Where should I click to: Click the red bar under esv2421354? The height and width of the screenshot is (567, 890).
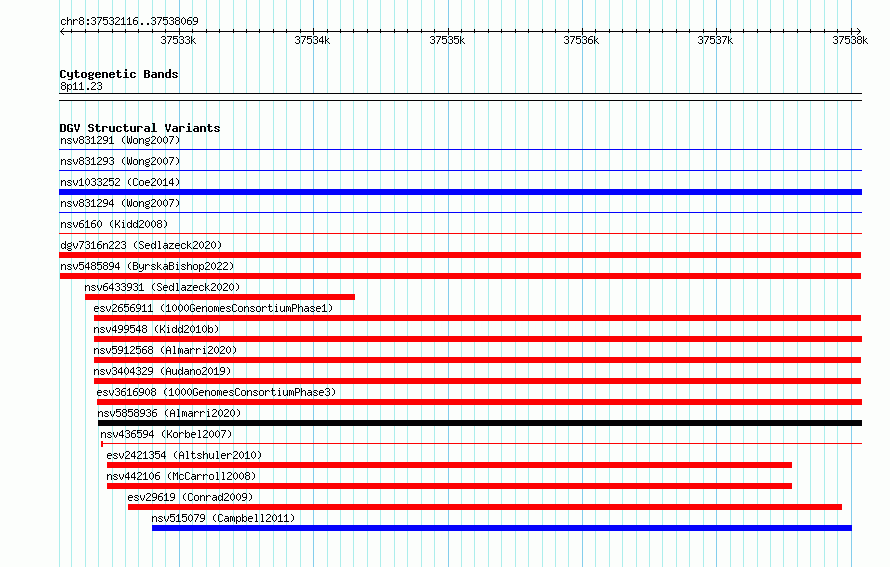click(450, 465)
